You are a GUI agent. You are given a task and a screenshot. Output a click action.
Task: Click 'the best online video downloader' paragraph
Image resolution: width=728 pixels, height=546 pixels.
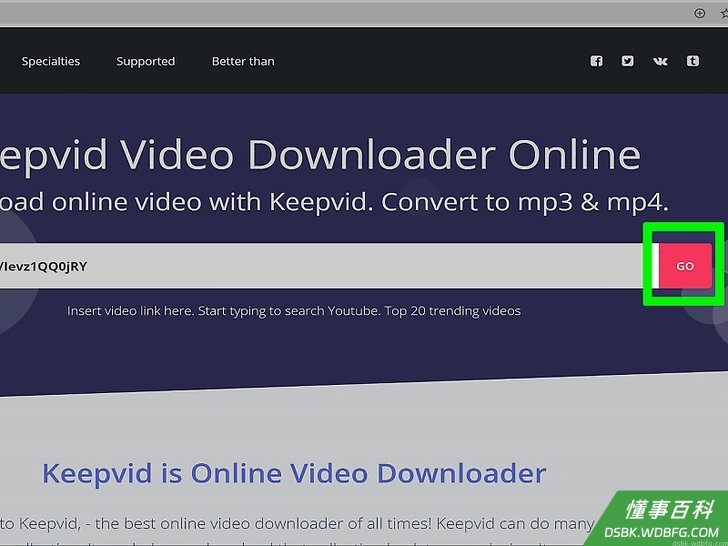tap(297, 524)
